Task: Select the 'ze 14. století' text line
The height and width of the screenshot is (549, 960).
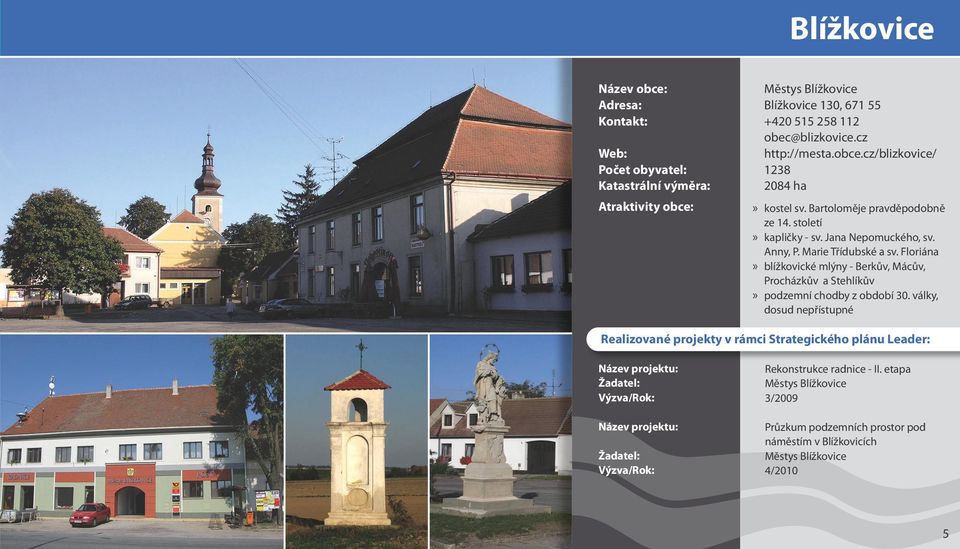Action: pyautogui.click(x=793, y=223)
